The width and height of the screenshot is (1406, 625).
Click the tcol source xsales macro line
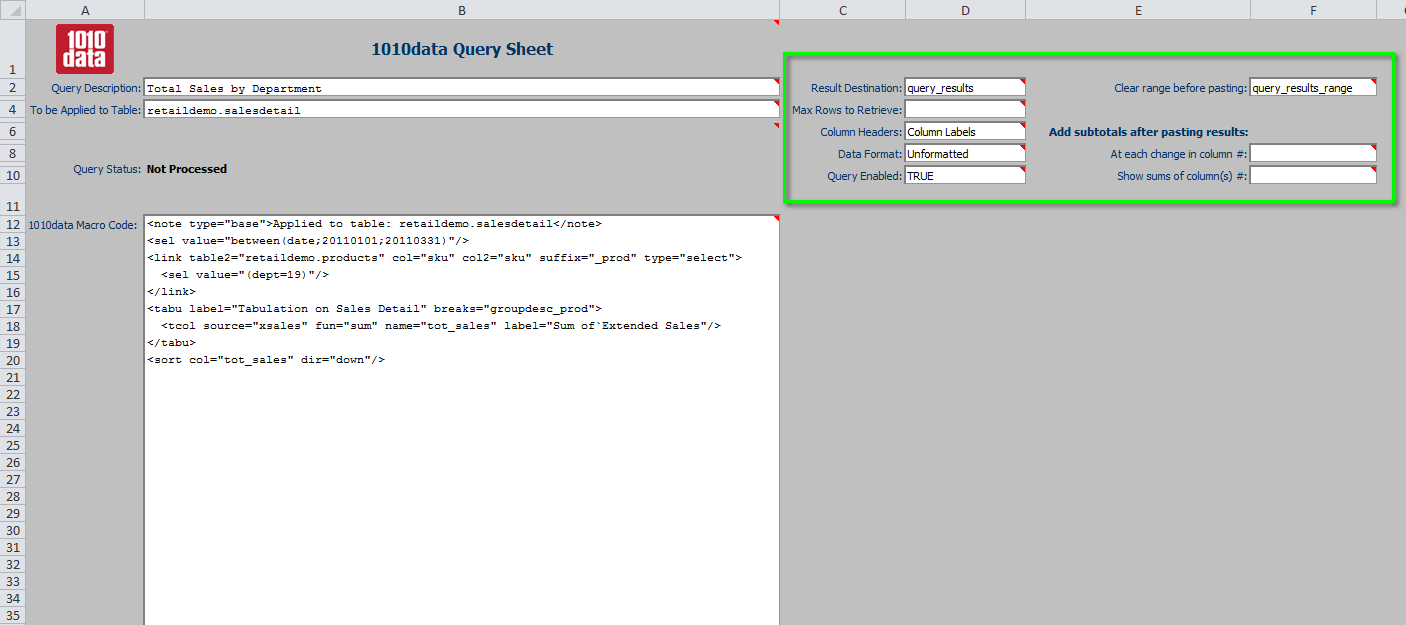point(441,326)
